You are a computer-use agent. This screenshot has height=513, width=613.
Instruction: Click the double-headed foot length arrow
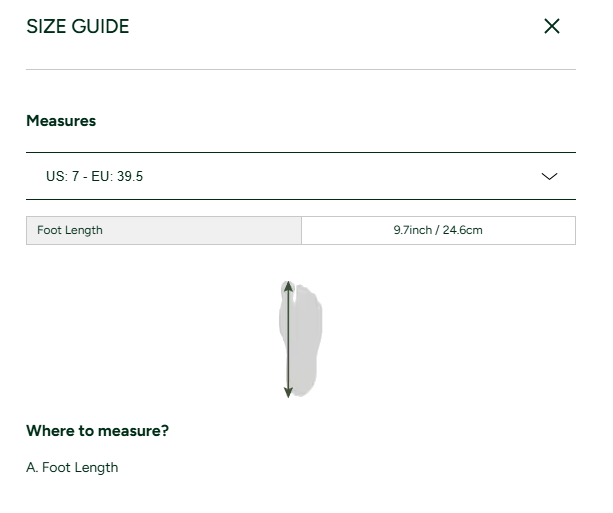point(288,339)
